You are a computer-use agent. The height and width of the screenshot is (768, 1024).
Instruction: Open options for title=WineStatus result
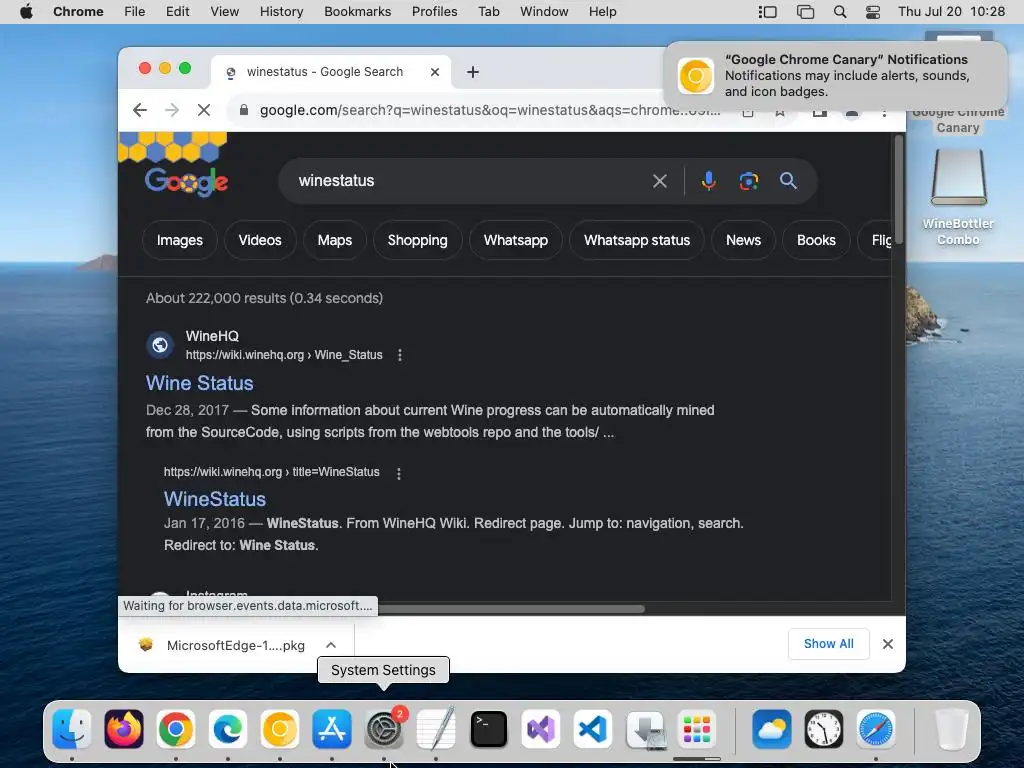(x=399, y=473)
